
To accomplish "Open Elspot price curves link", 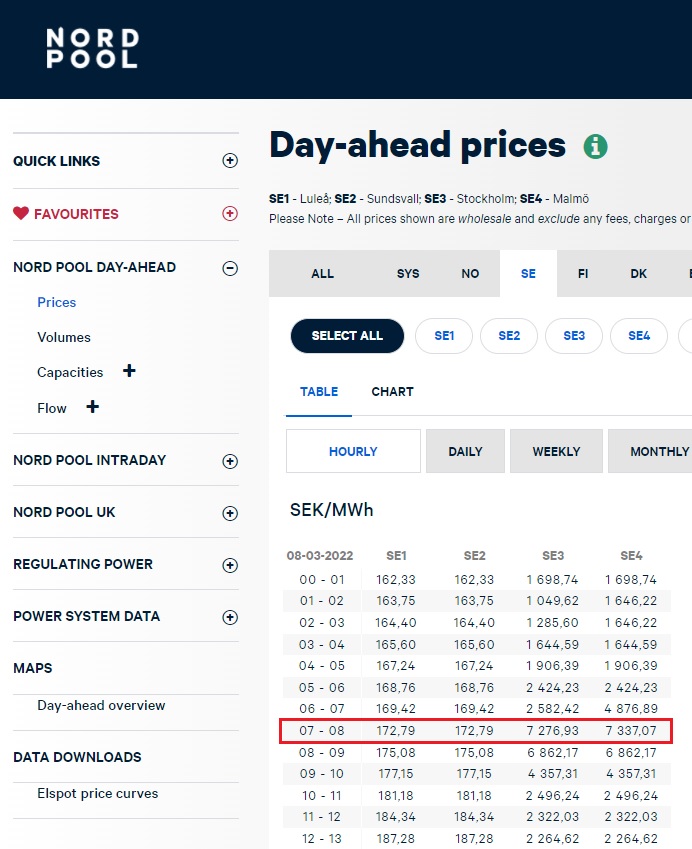I will tap(97, 794).
